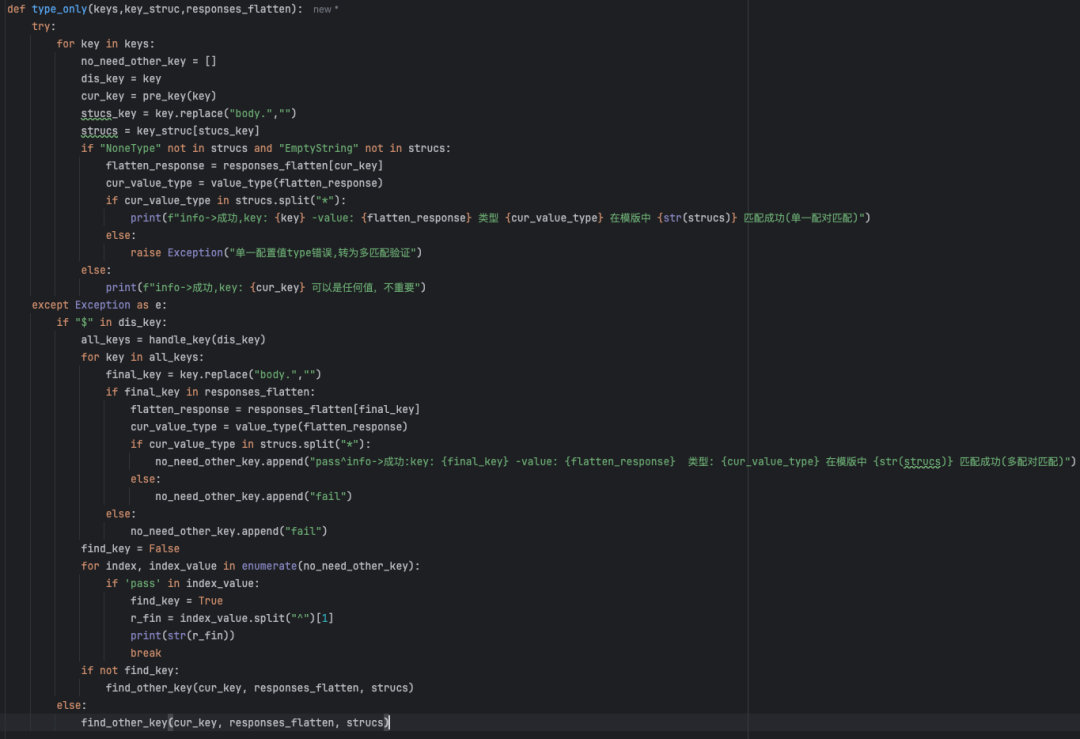Click the "EmptyString" string literal
This screenshot has height=739, width=1080.
click(x=318, y=148)
